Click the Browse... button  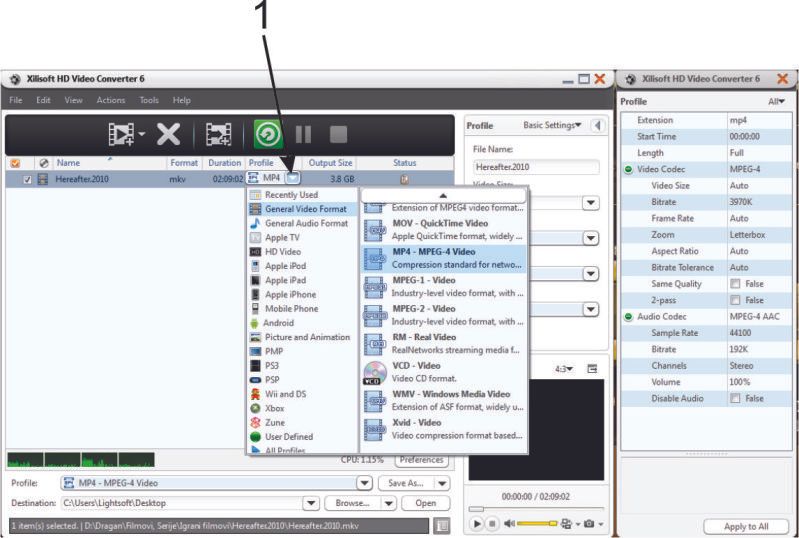coord(353,503)
